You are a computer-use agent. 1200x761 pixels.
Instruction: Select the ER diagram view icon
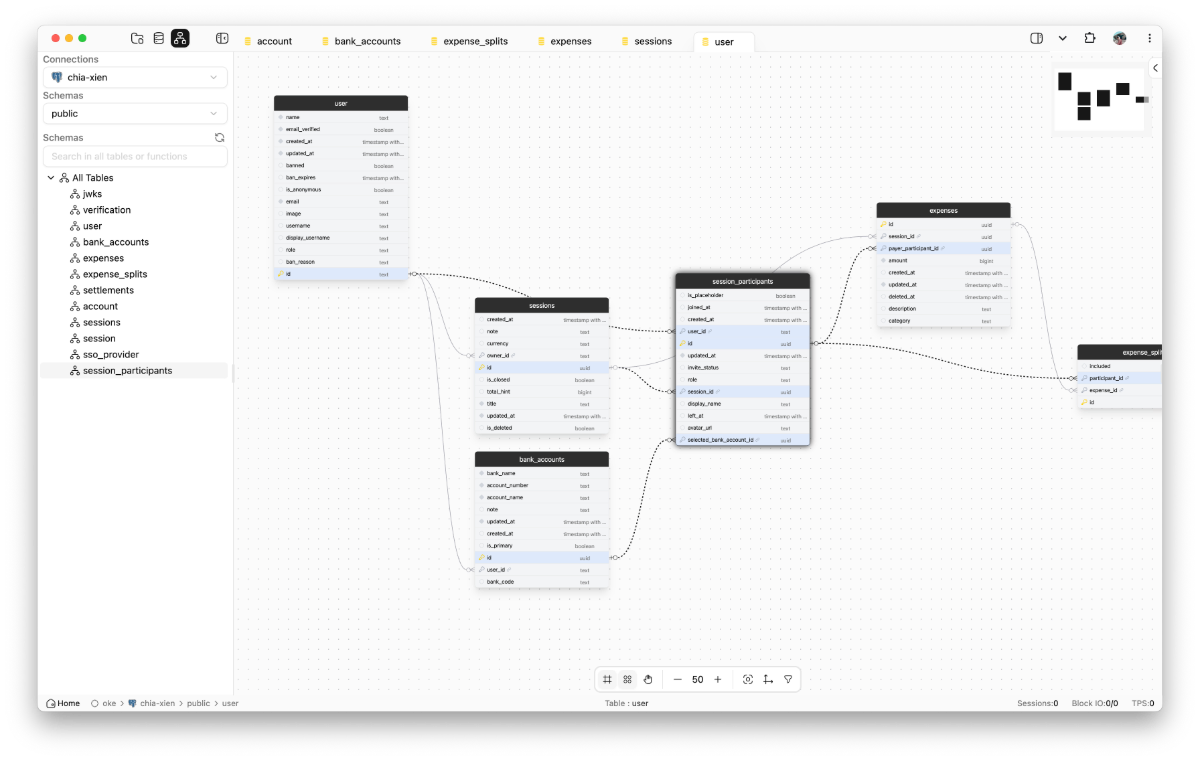point(180,38)
